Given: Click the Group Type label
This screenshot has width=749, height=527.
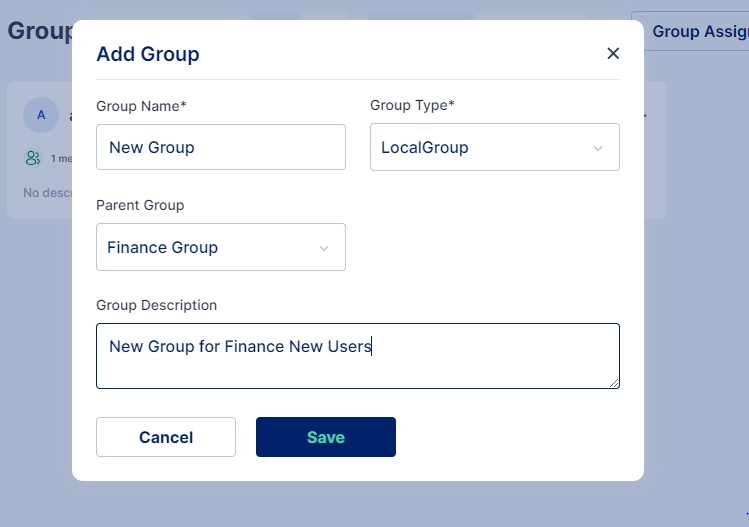Looking at the screenshot, I should tap(412, 105).
